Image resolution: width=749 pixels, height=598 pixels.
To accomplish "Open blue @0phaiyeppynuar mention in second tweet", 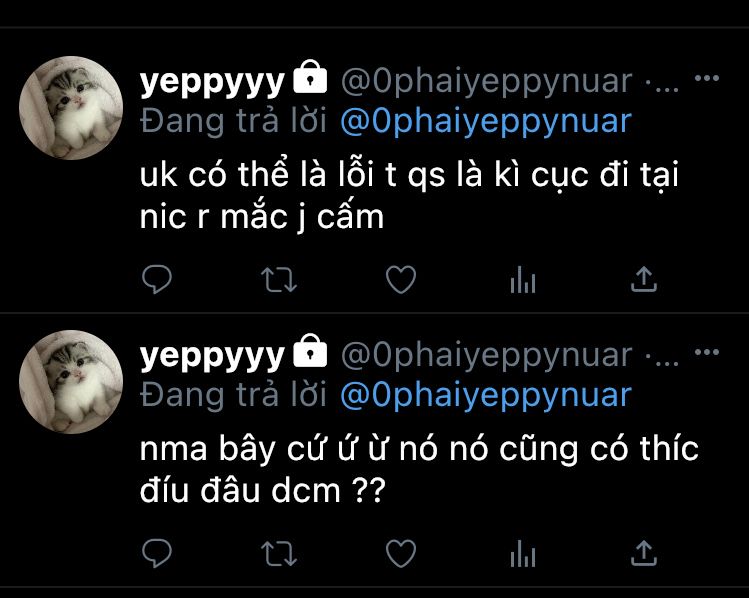I will tap(486, 396).
